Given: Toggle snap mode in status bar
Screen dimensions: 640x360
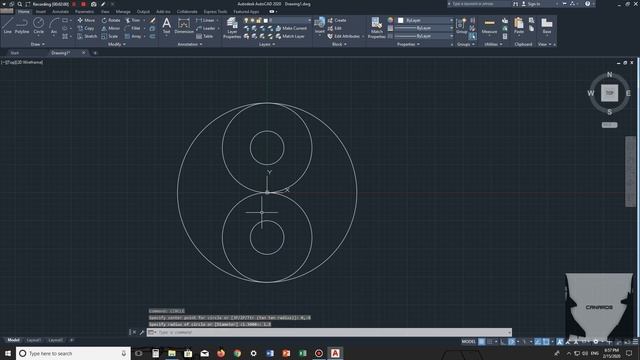Looking at the screenshot, I should pos(490,342).
